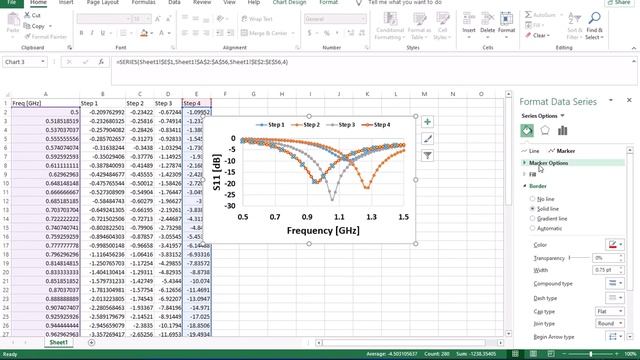Select Fill & Line paint bucket icon
This screenshot has width=640, height=360.
coord(527,131)
